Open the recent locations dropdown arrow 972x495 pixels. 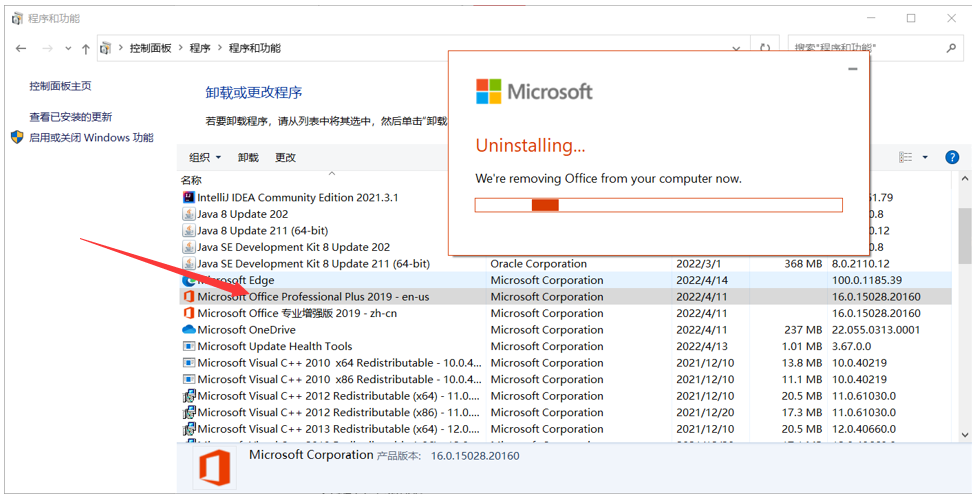(x=68, y=48)
